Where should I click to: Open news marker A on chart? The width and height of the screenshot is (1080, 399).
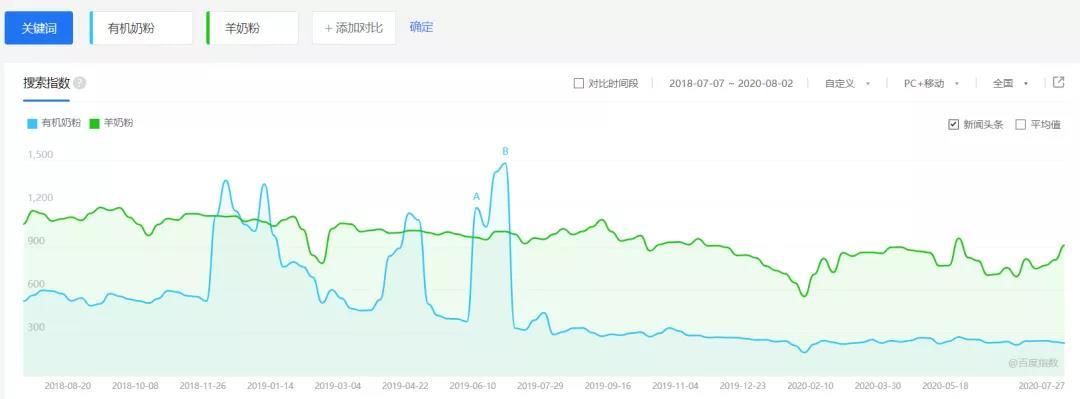[x=476, y=196]
